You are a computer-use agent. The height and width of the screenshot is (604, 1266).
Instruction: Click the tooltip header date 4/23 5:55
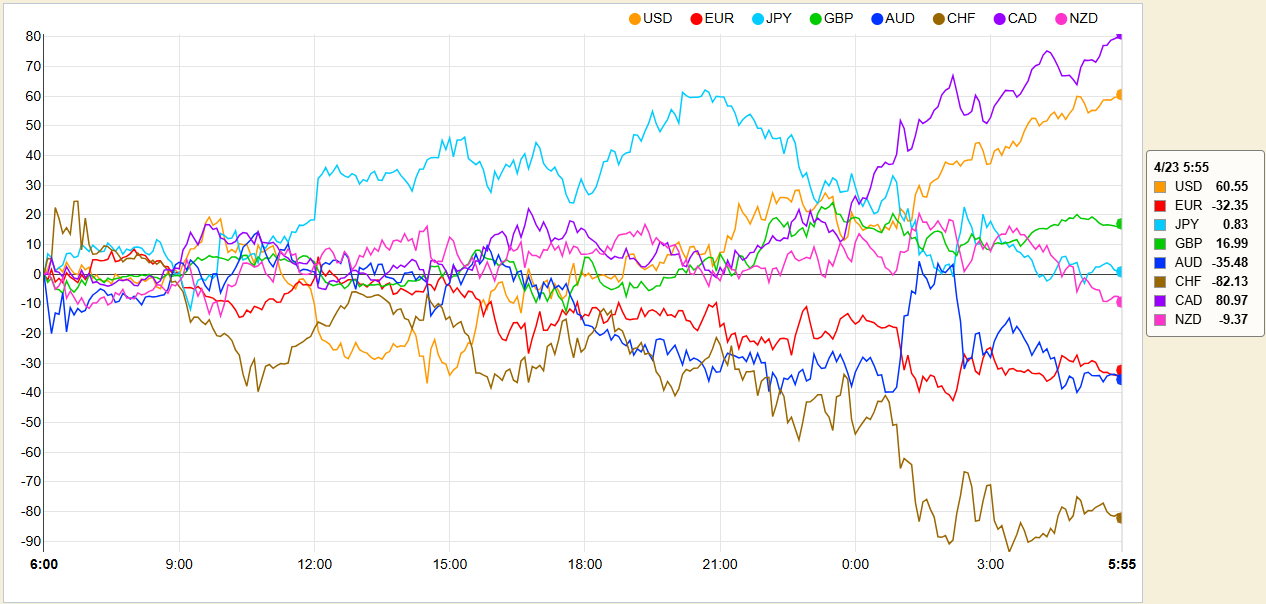1181,167
